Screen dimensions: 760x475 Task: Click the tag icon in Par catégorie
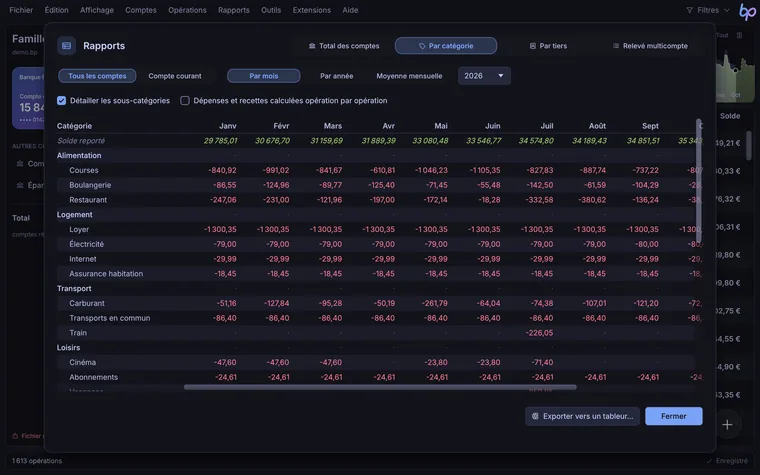click(422, 46)
